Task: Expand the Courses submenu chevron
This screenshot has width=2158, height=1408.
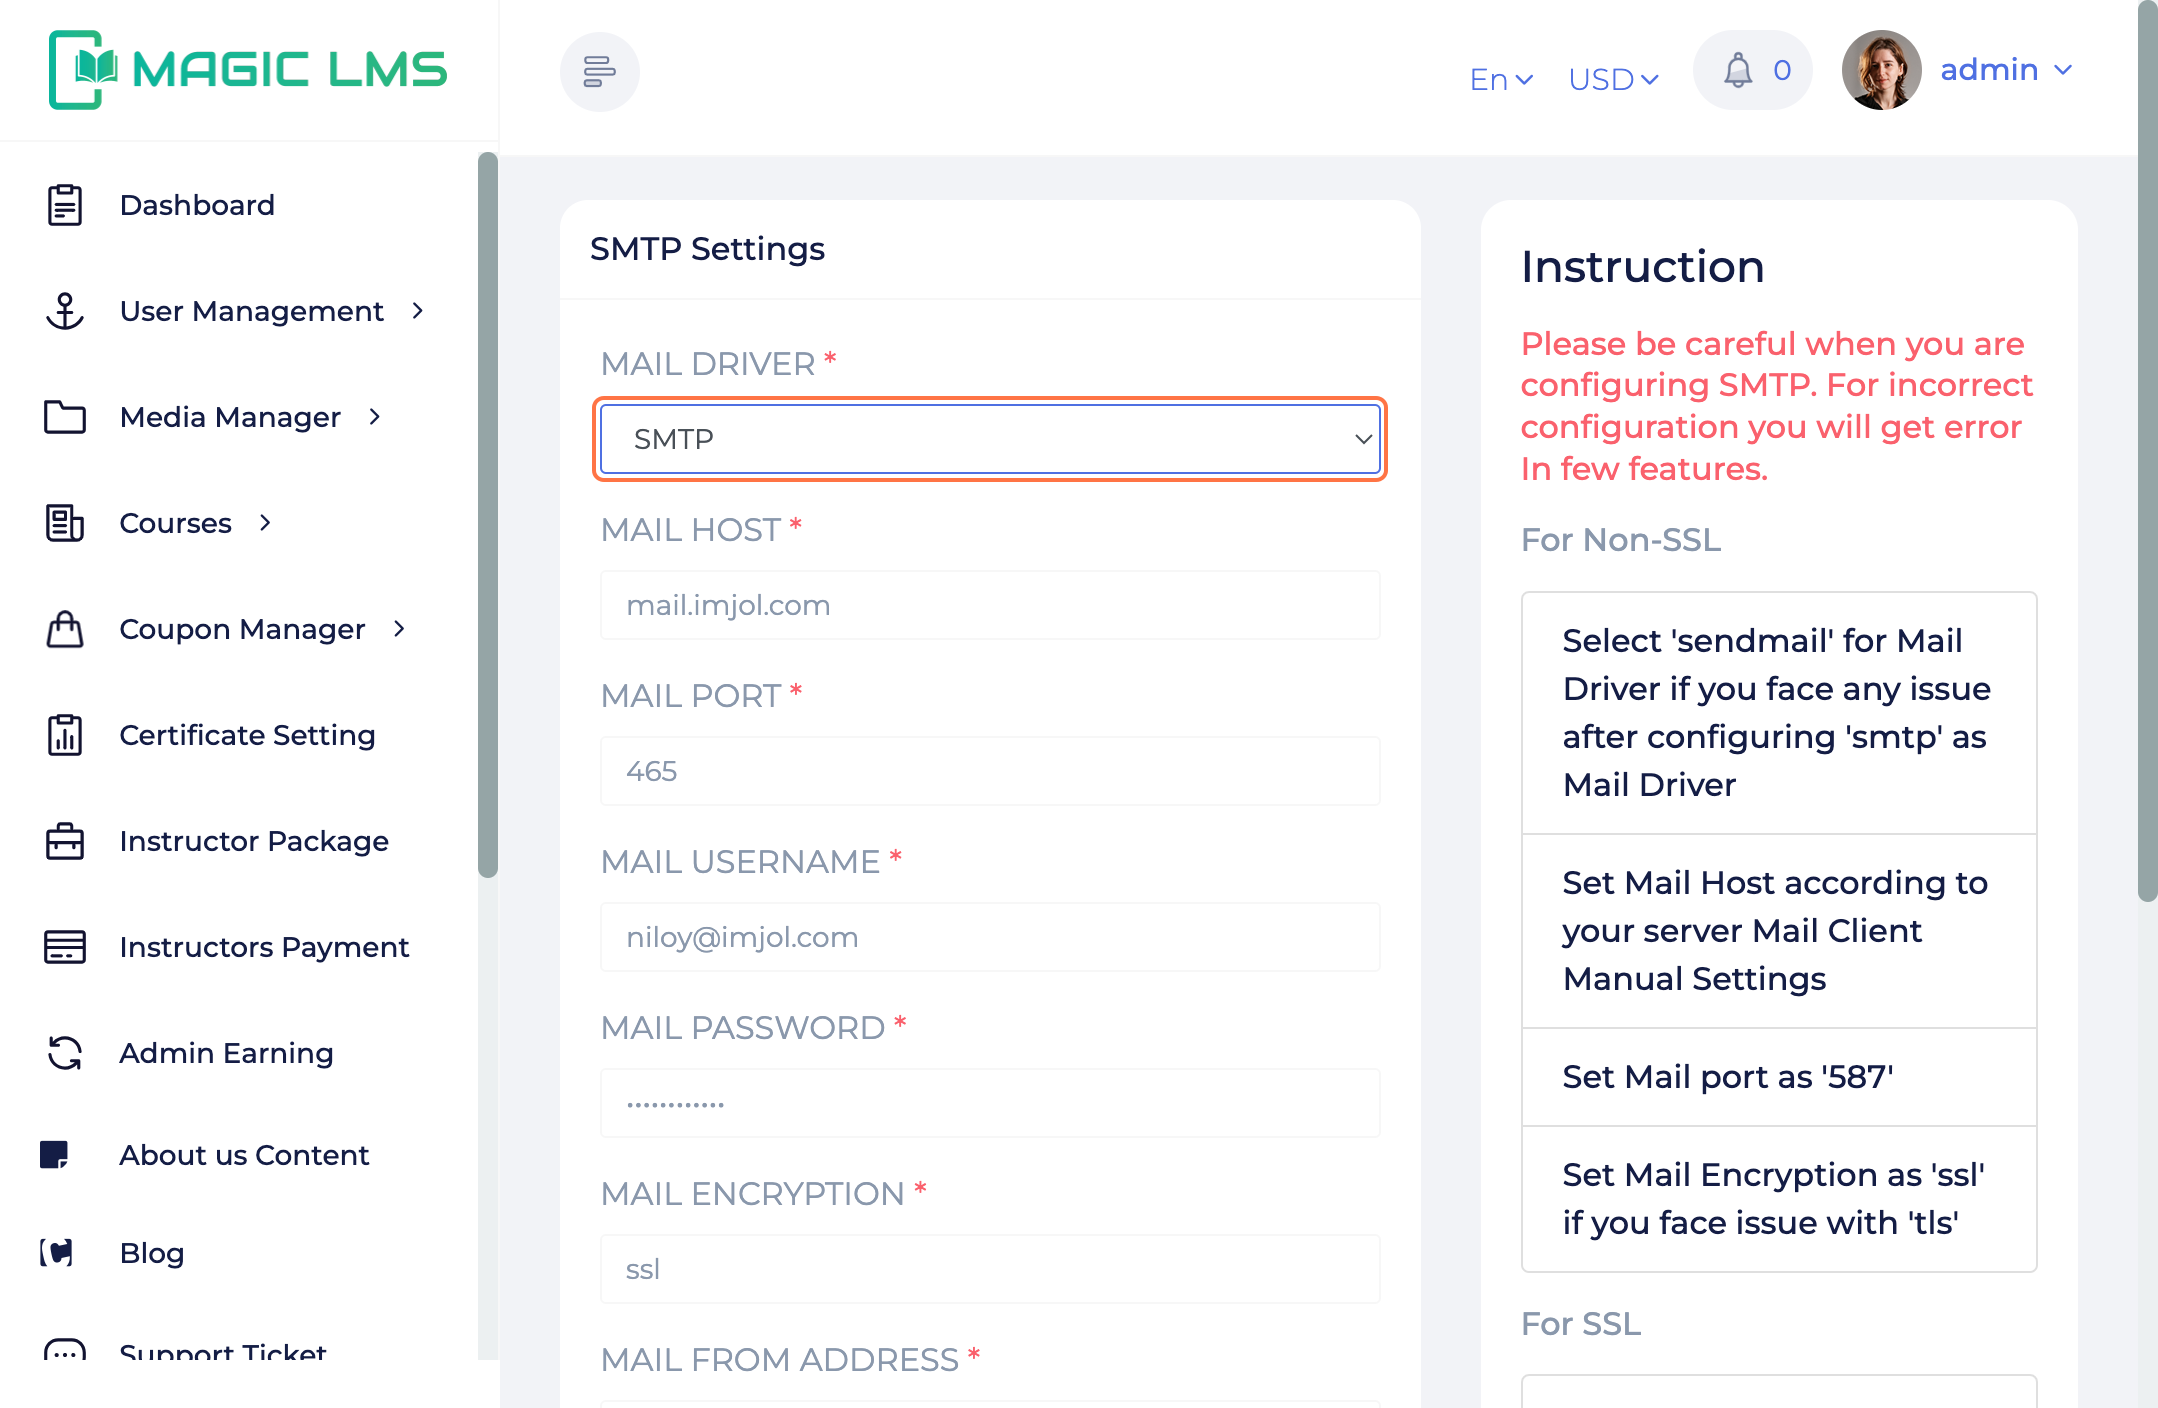Action: coord(265,523)
